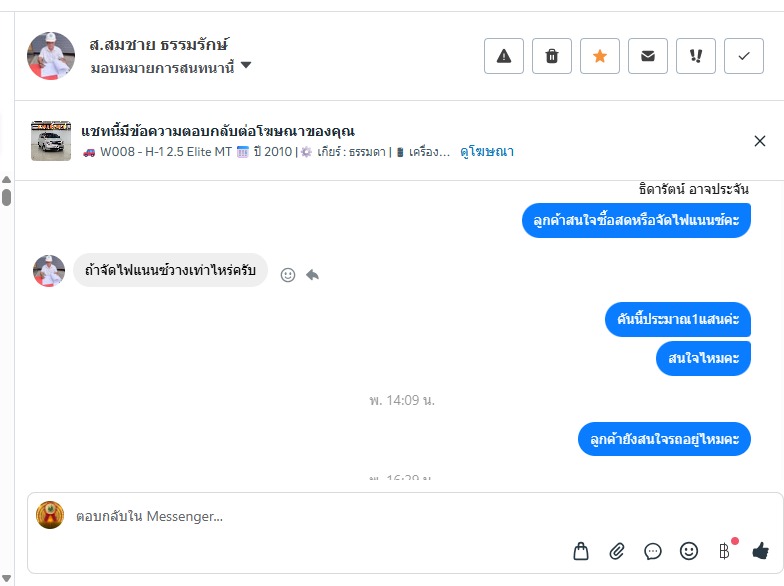Open ส.สมชาย ธรรมรักษ์ contact name
Viewport: 784px width, 586px height.
[159, 44]
